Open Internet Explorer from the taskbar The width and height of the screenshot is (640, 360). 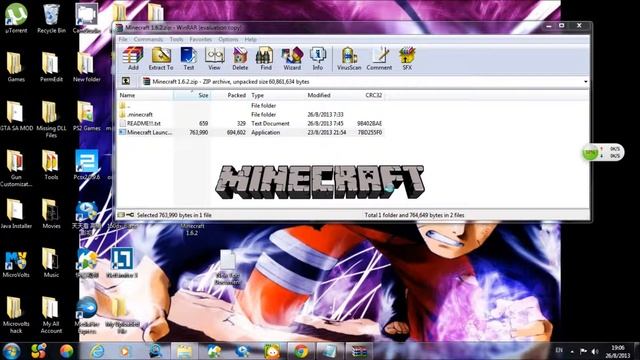click(97, 351)
